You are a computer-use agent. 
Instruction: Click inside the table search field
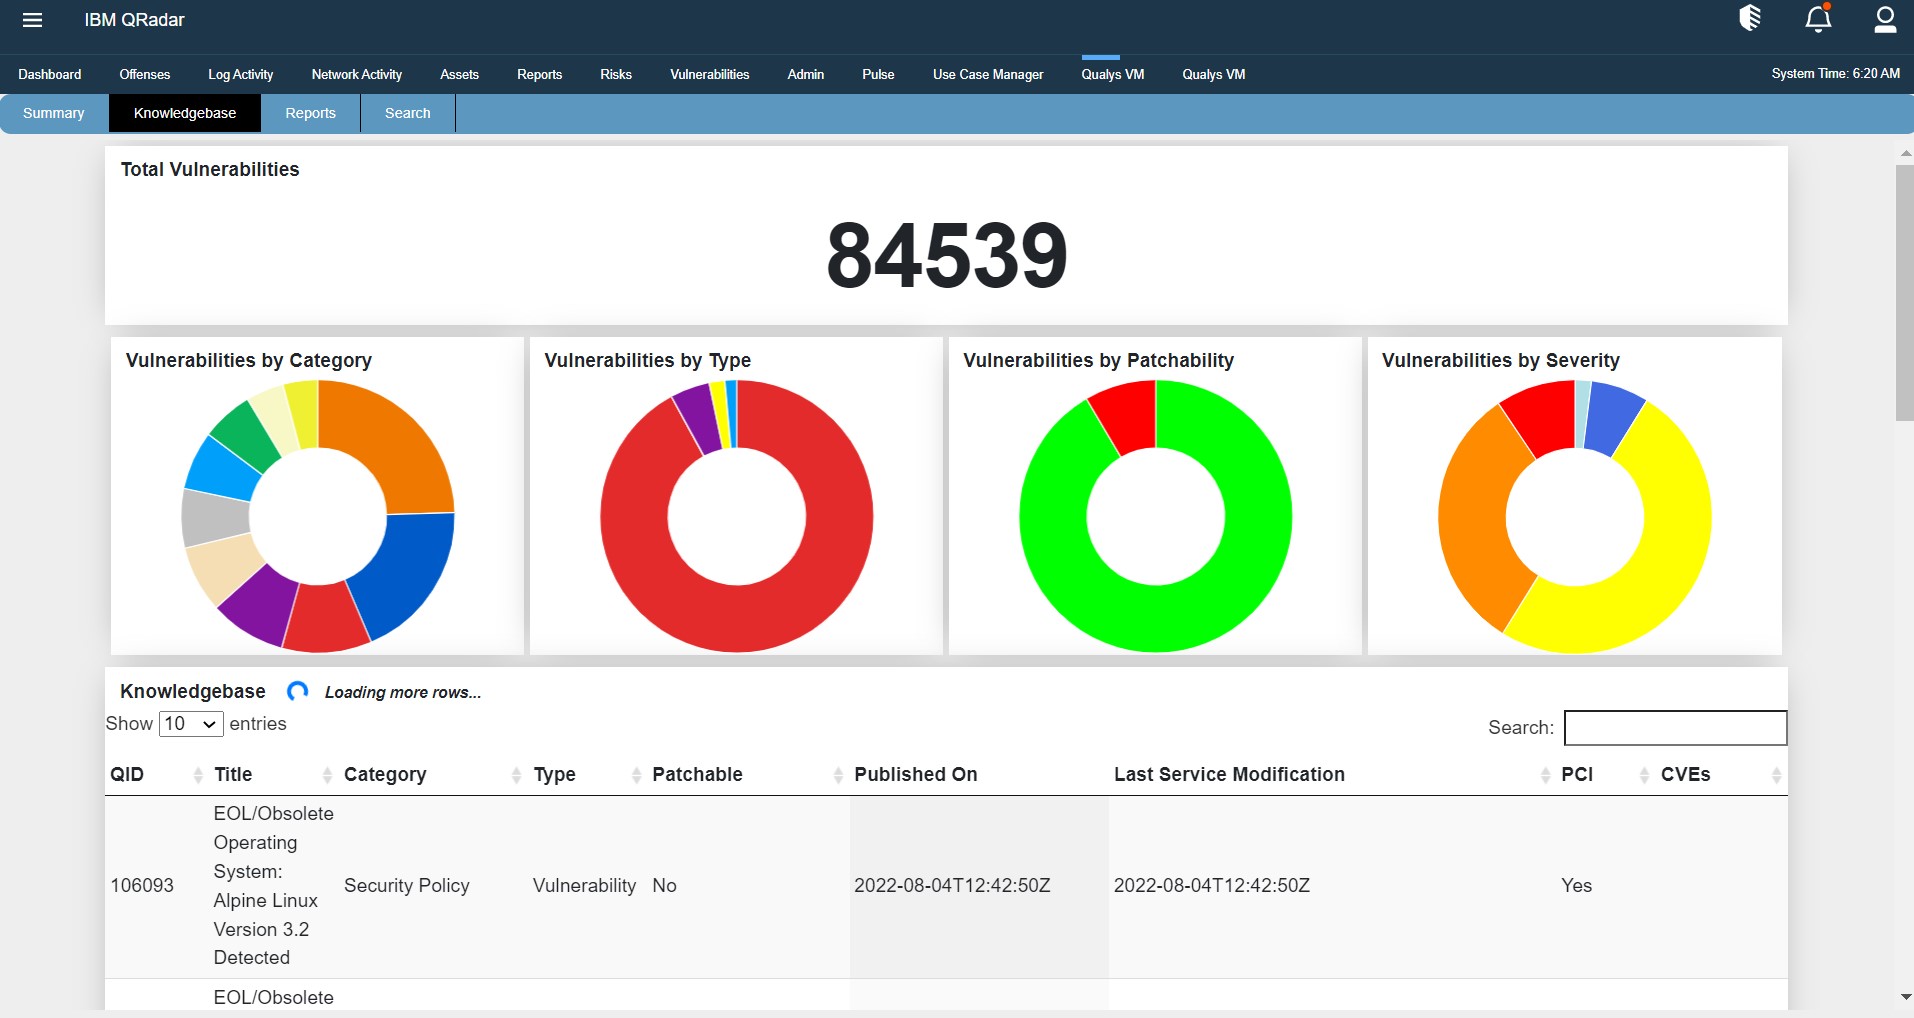1673,728
